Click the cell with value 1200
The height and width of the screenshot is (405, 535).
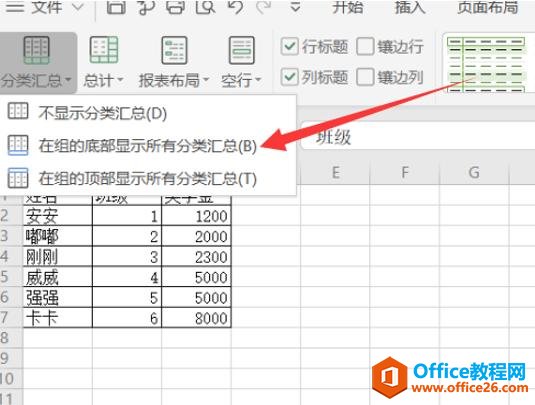(x=196, y=215)
